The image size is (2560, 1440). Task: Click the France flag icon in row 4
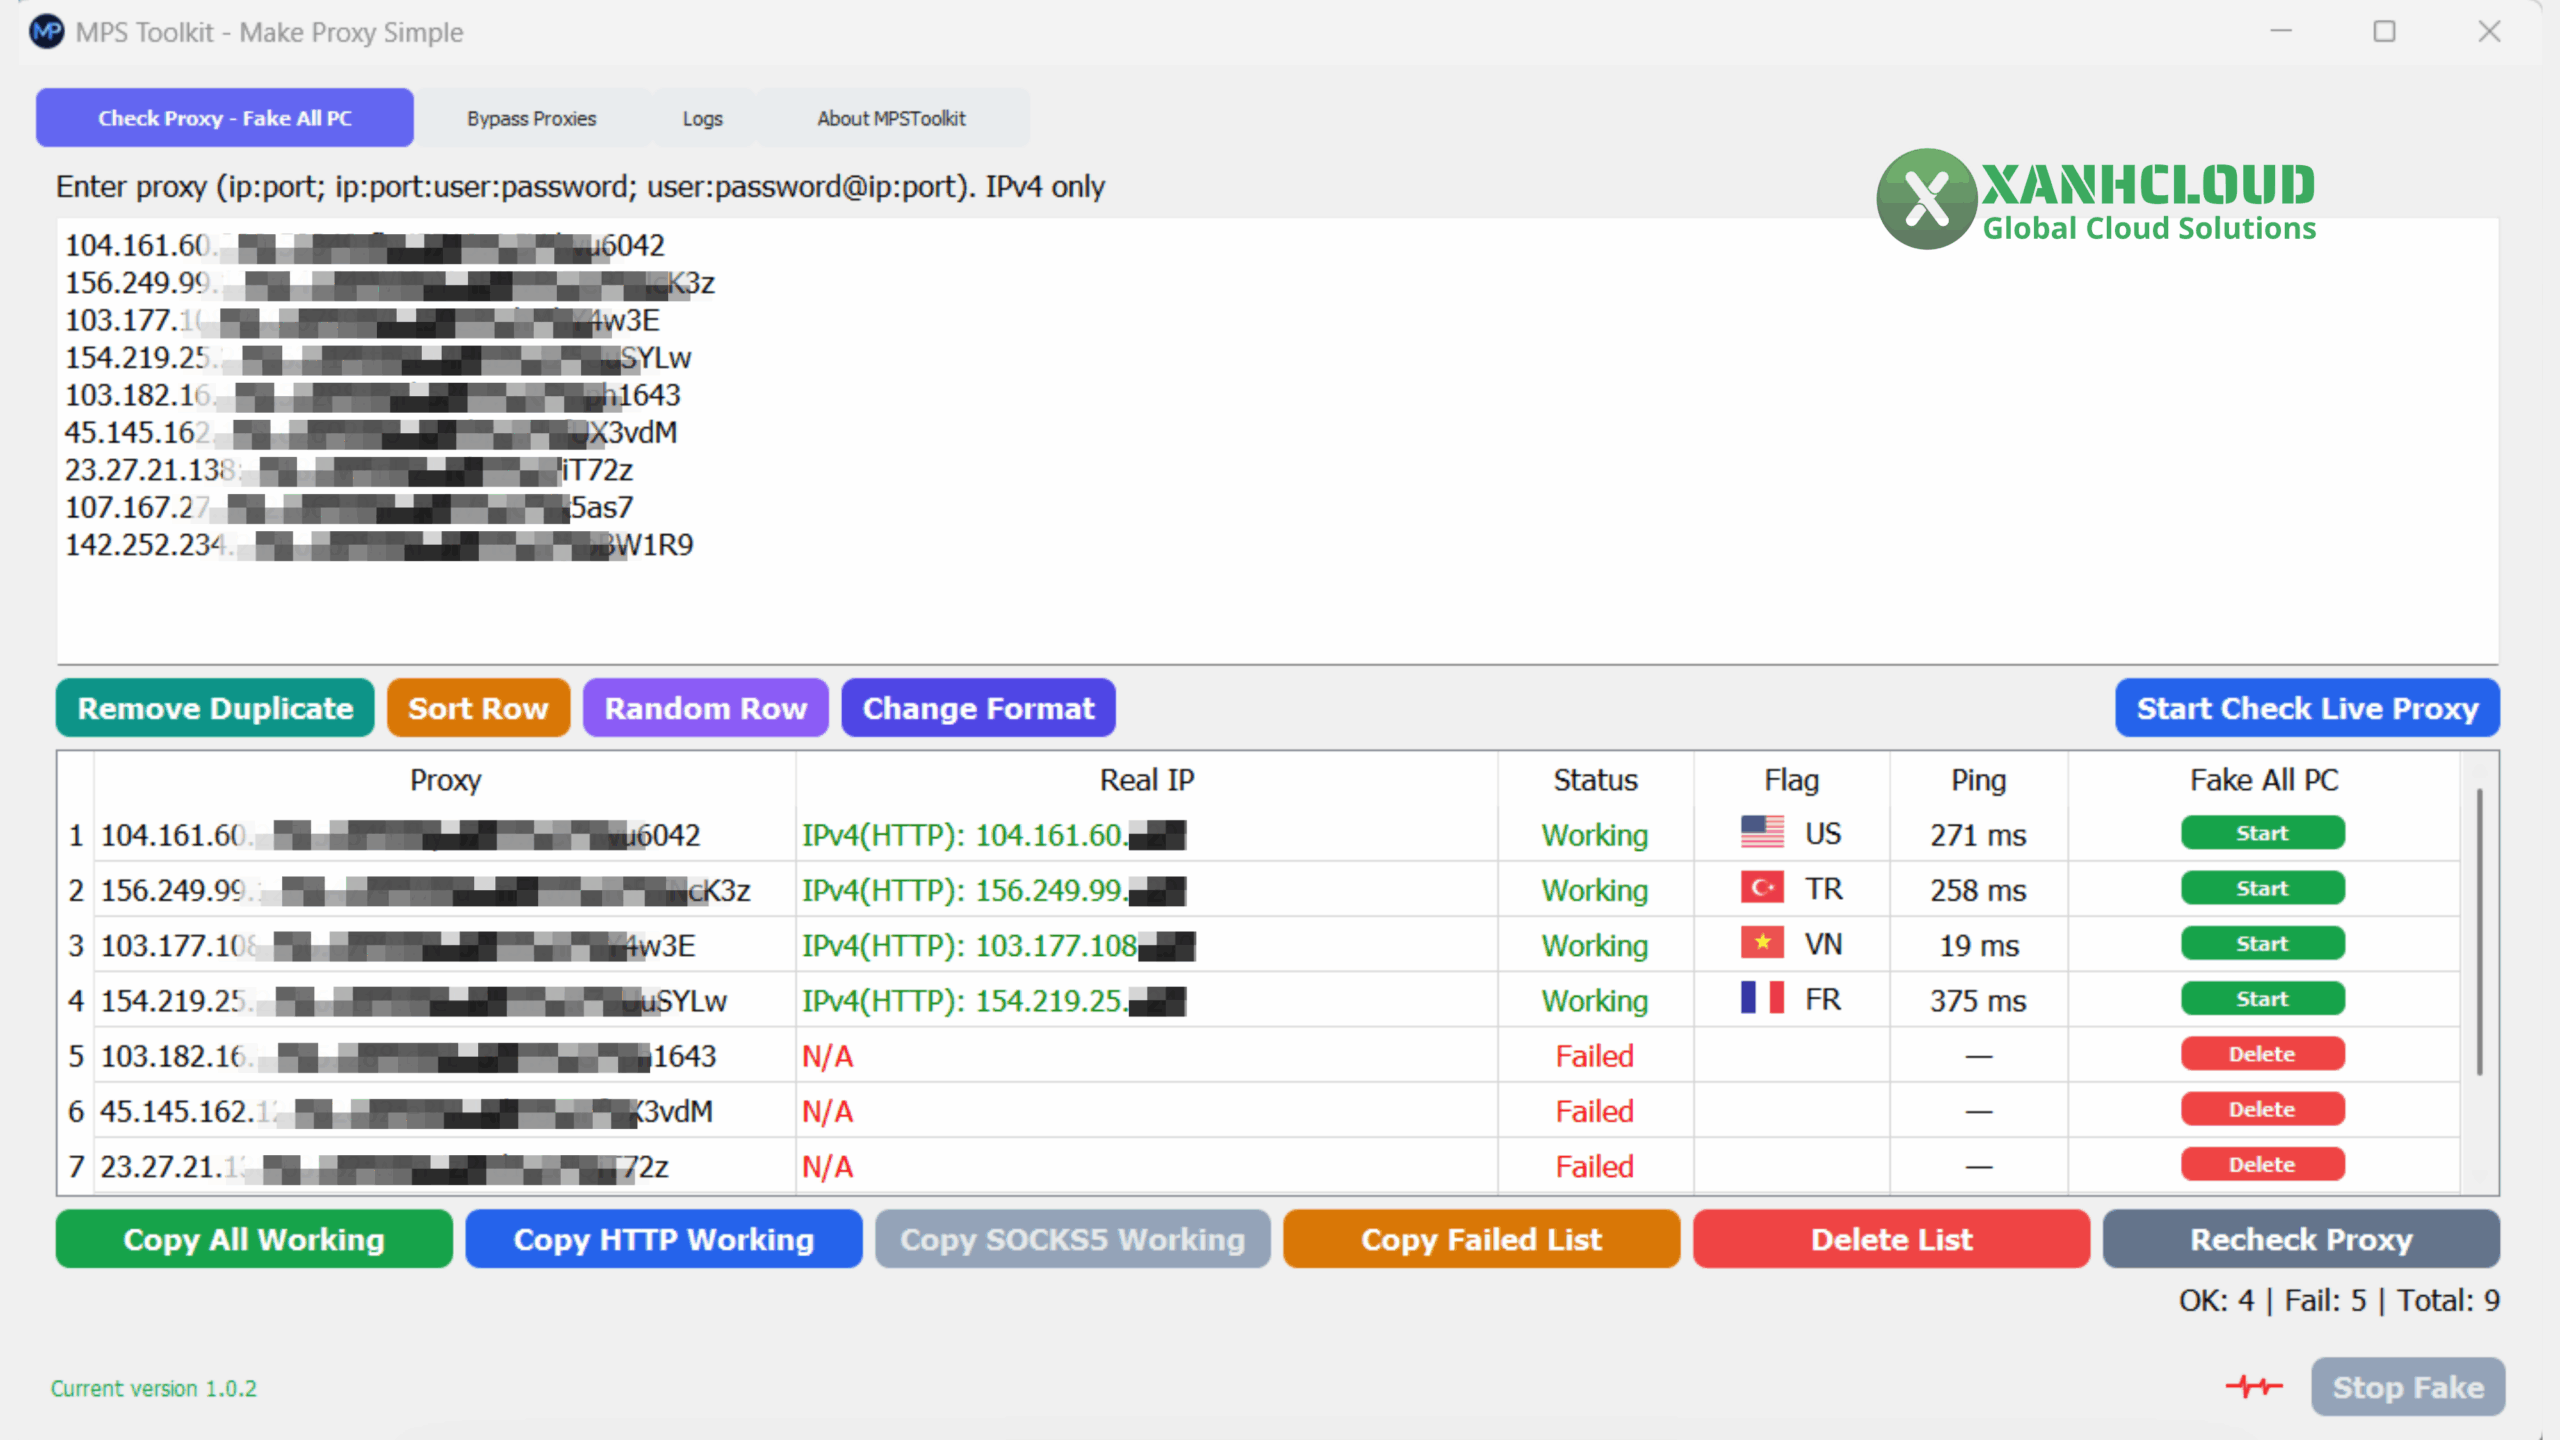pyautogui.click(x=1762, y=998)
